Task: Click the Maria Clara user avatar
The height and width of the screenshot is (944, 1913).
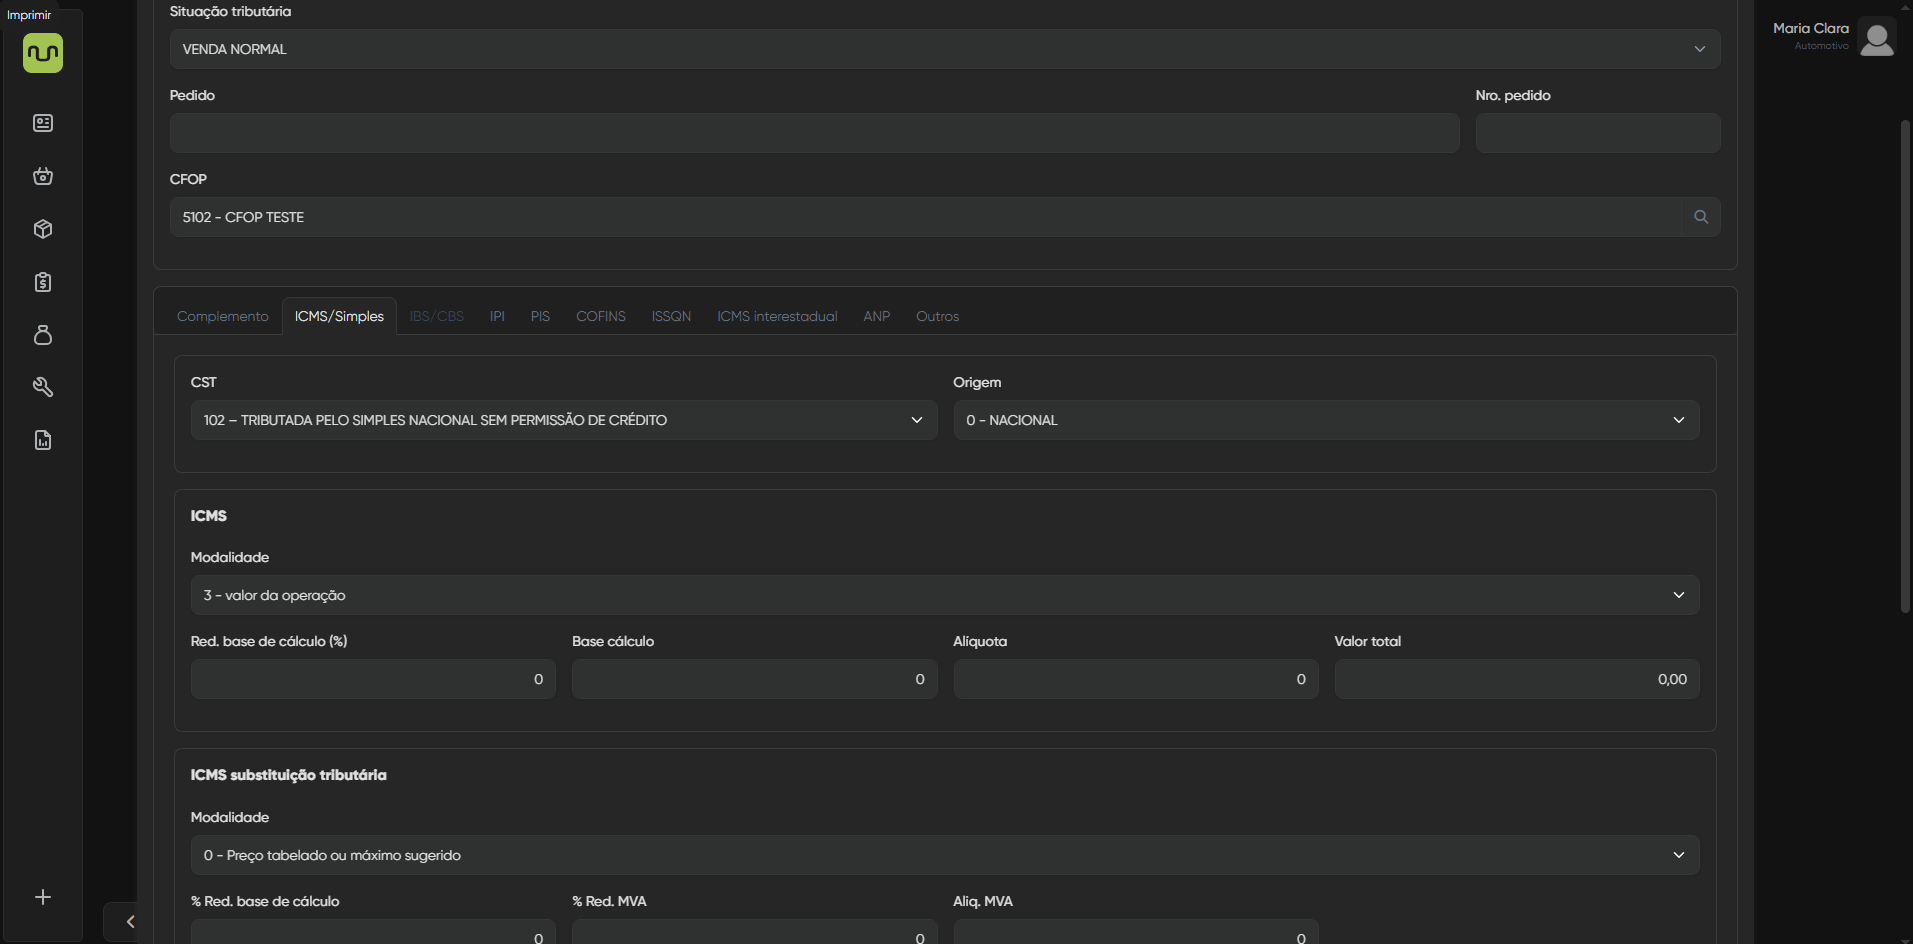Action: 1876,38
